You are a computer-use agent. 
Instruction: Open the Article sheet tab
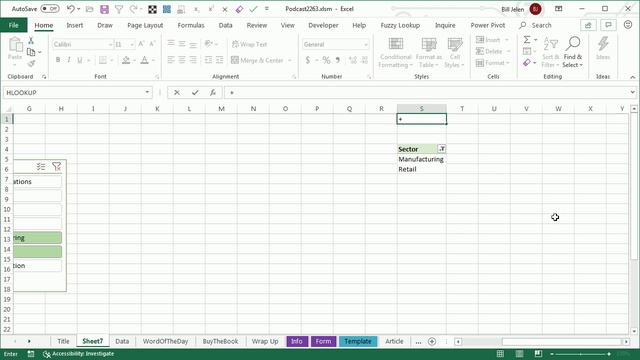point(394,341)
